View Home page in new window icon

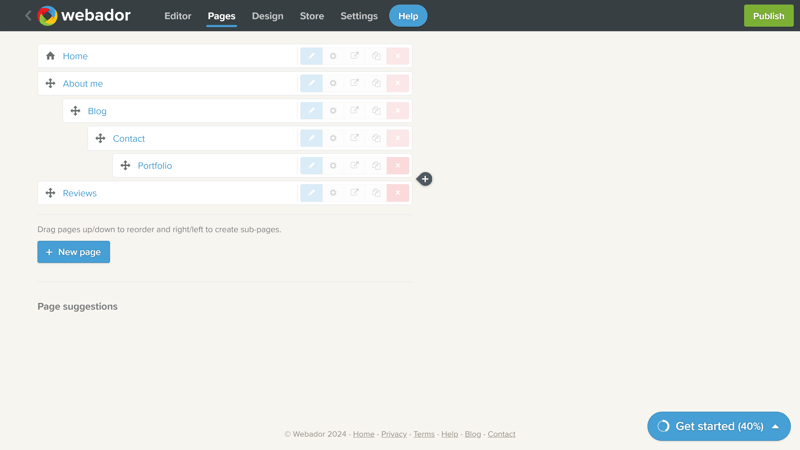point(355,56)
